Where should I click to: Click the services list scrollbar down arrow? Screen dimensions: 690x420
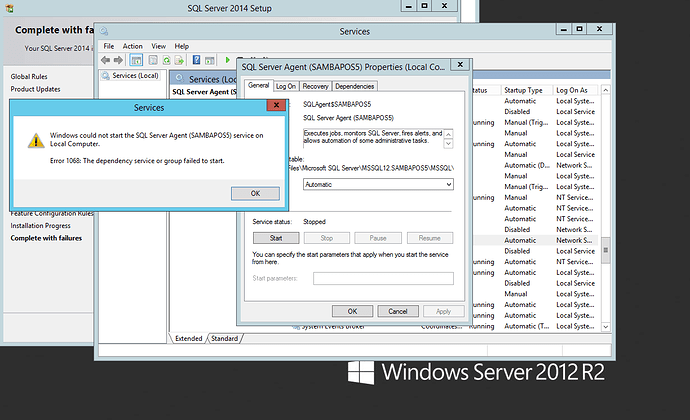(606, 327)
